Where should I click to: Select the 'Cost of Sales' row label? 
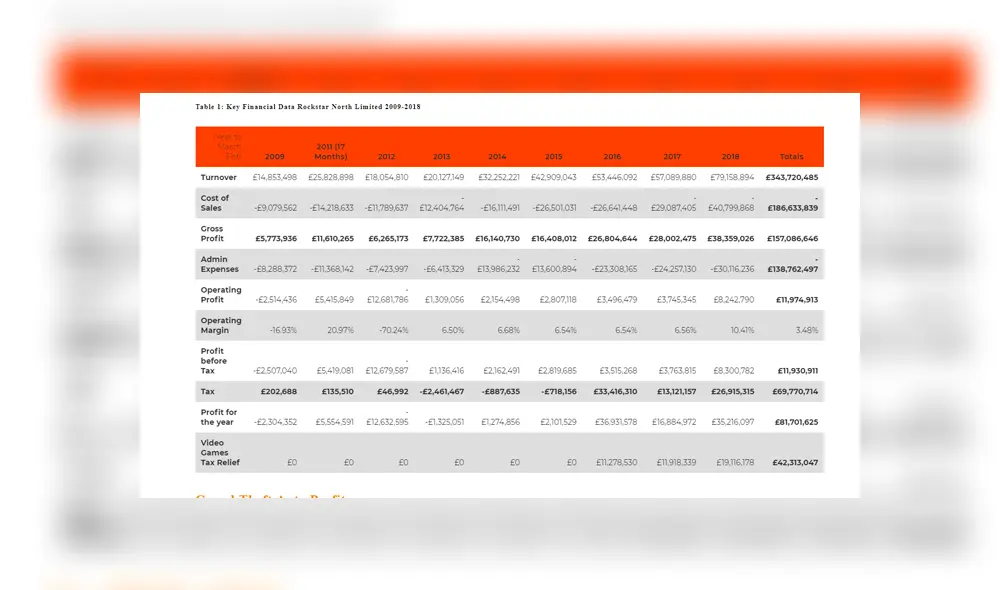click(215, 203)
